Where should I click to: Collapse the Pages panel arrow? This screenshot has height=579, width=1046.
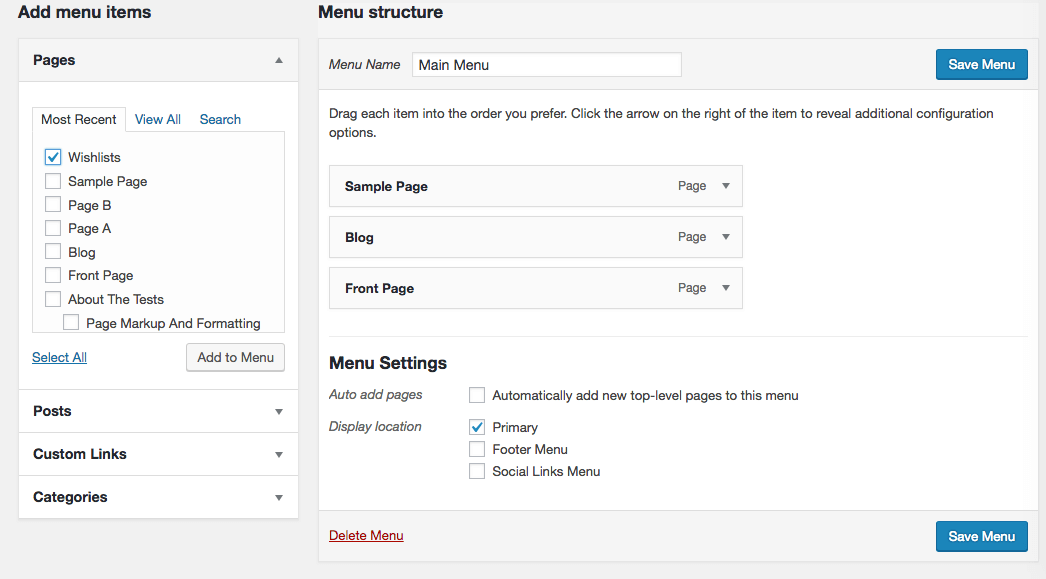click(x=279, y=60)
